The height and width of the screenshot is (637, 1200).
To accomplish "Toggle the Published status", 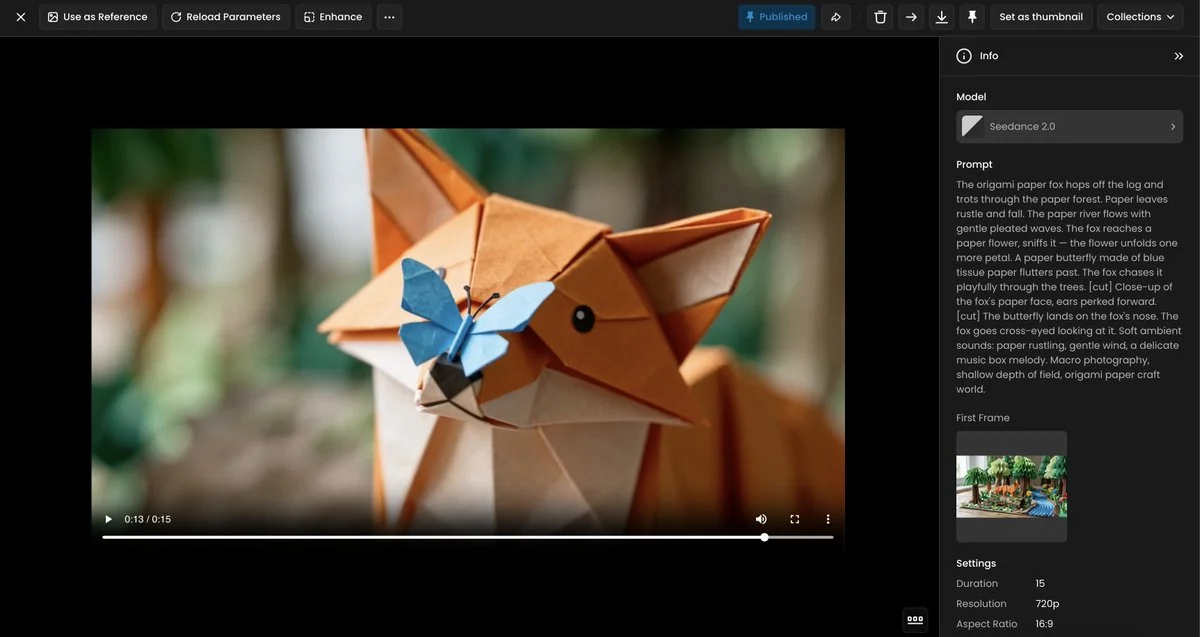I will (777, 16).
